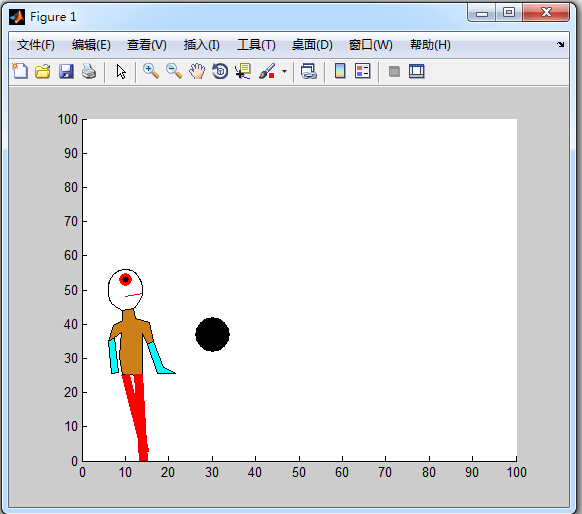Enable the Pan hand tool
Viewport: 582px width, 514px height.
(x=197, y=71)
